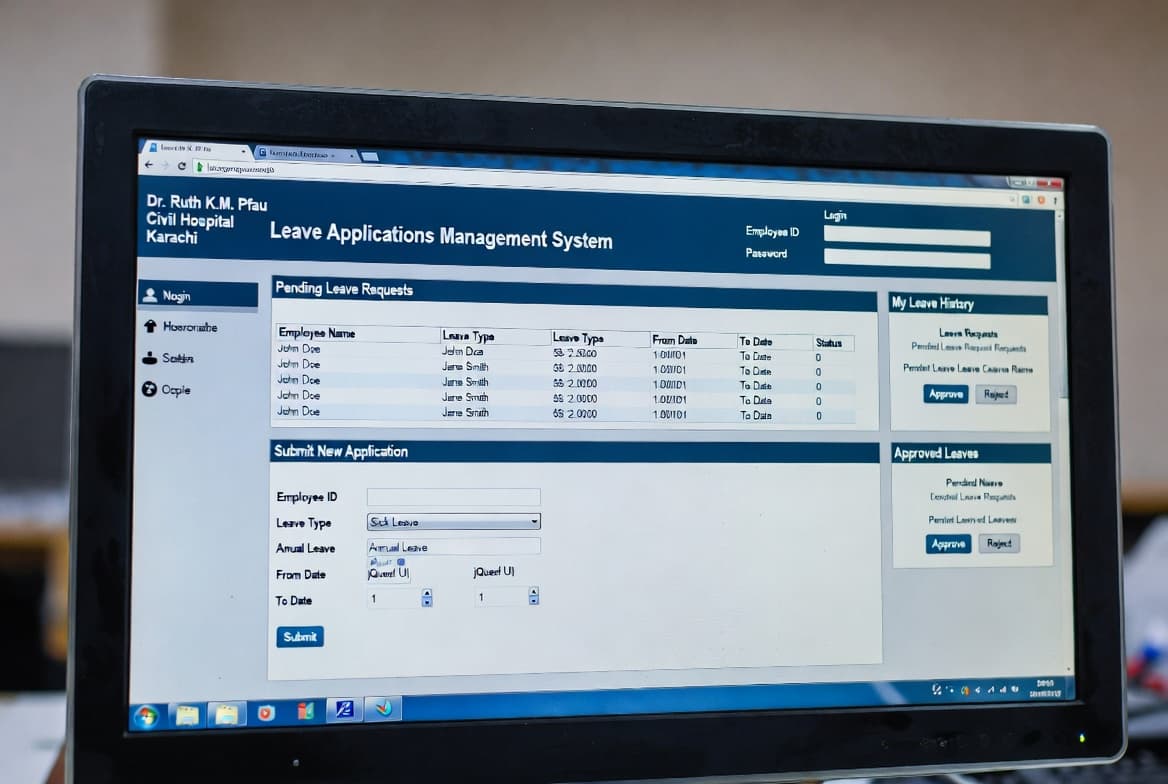The width and height of the screenshot is (1168, 784).
Task: Go back with the browser back arrow
Action: tap(149, 165)
